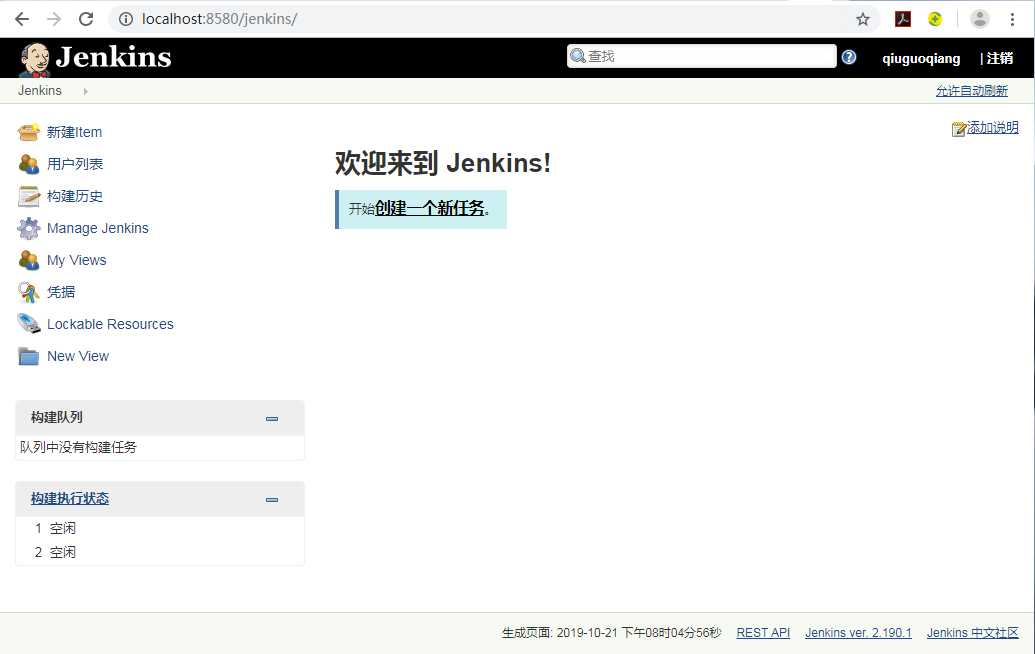Open the 用户列表 page
This screenshot has height=654, width=1035.
pos(75,164)
